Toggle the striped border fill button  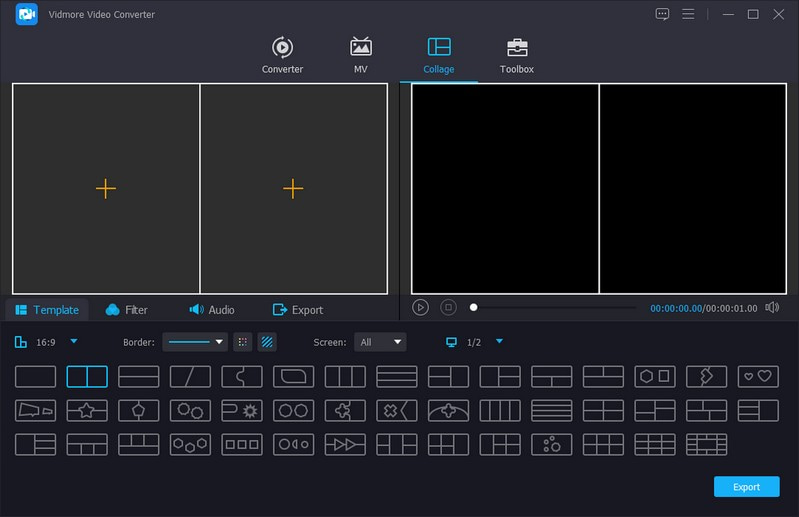[x=267, y=342]
